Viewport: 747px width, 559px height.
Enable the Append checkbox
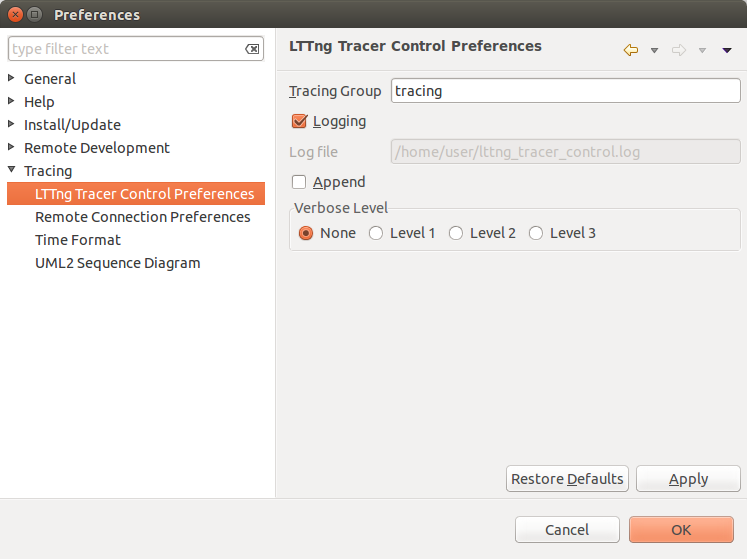coord(299,182)
